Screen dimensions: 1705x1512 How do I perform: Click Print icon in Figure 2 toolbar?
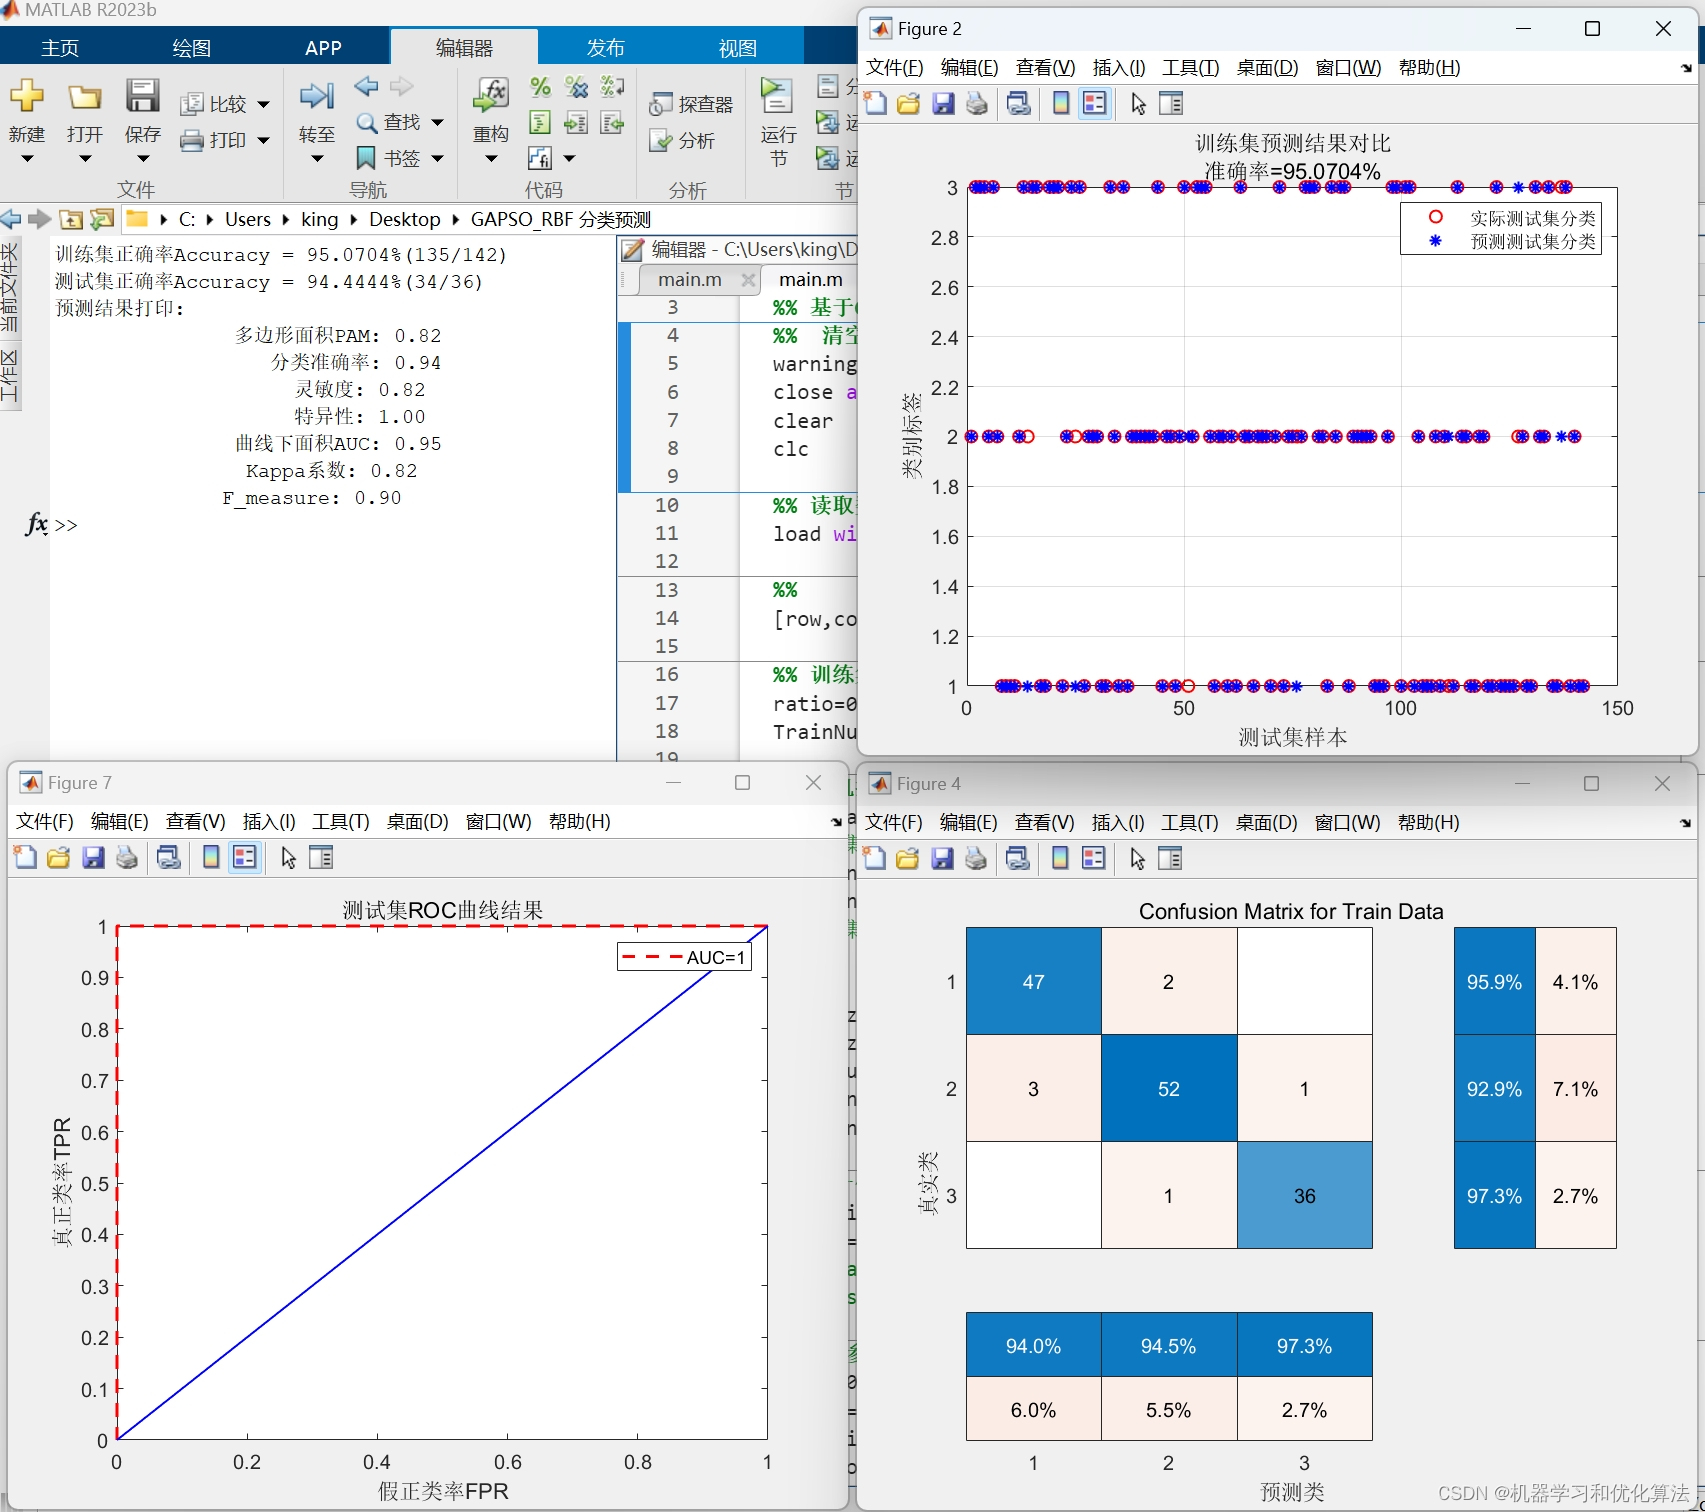[x=977, y=103]
